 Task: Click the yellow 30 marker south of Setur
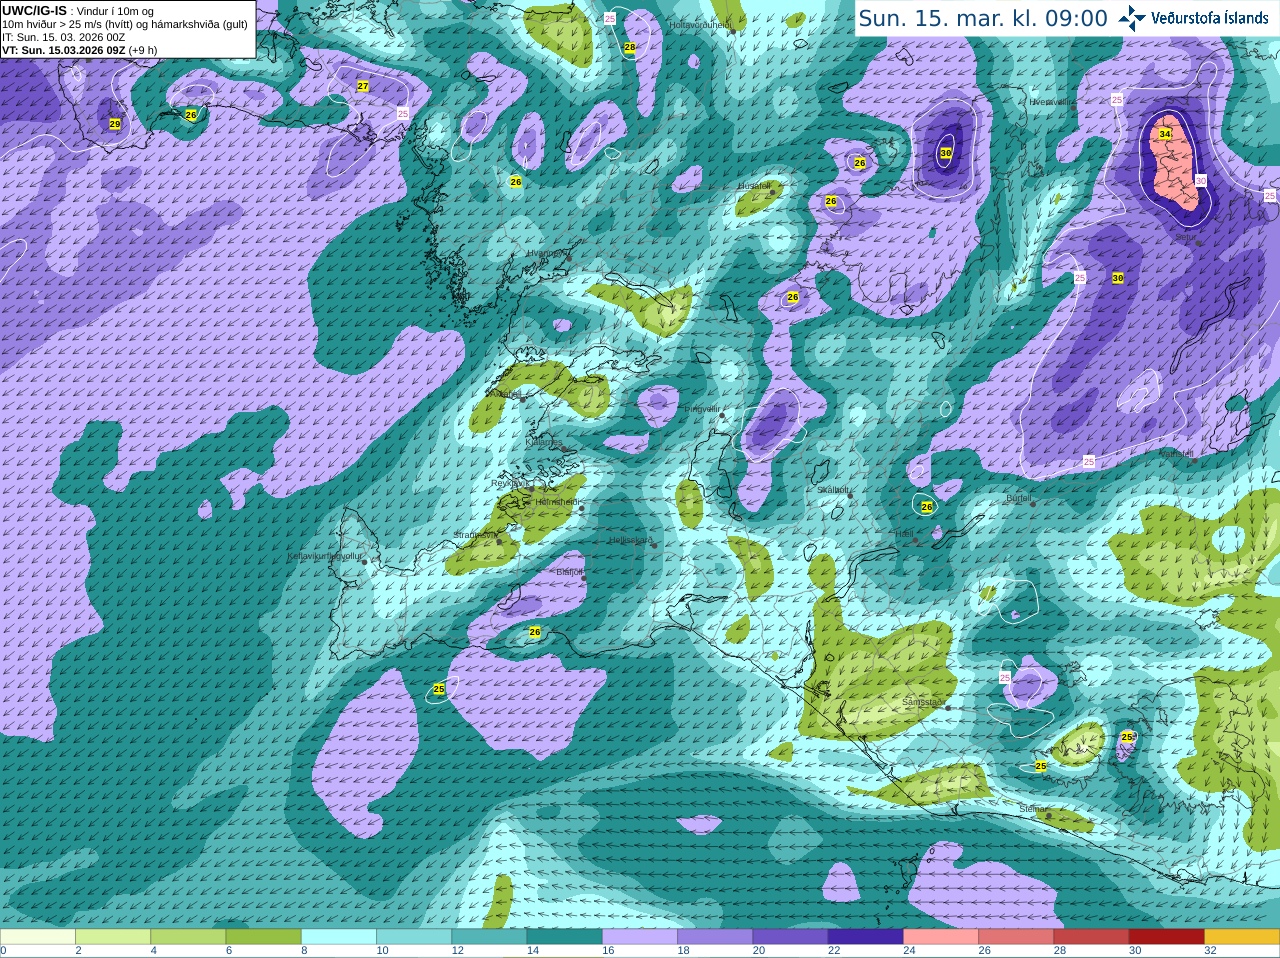coord(1118,278)
